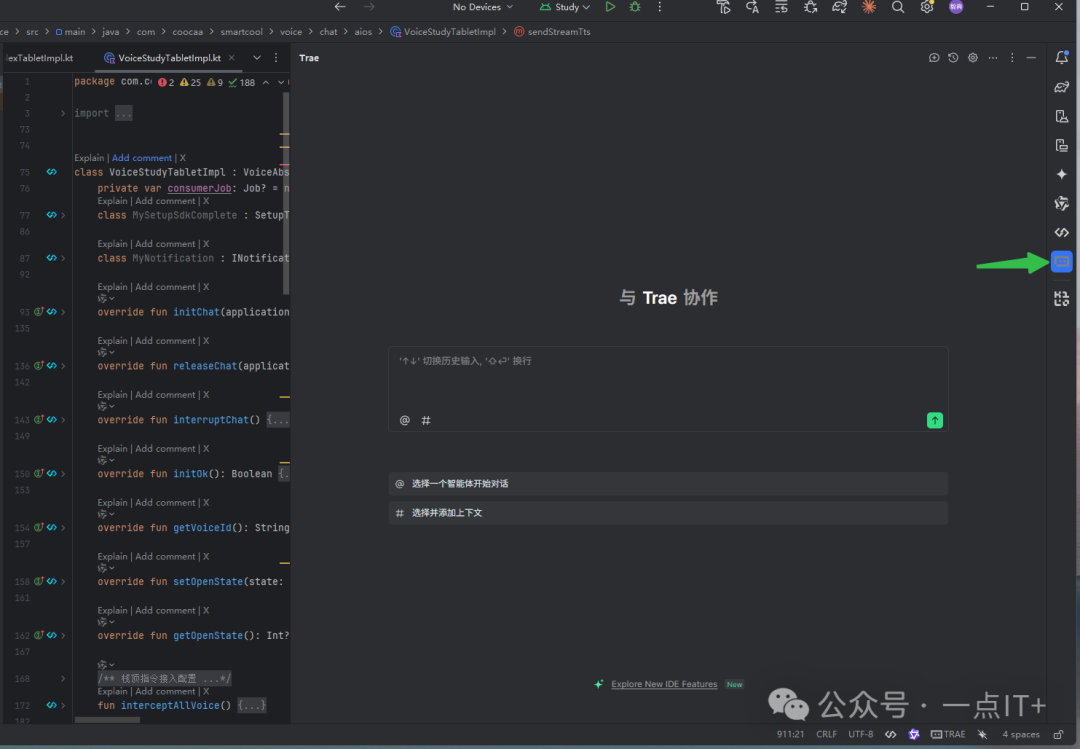The height and width of the screenshot is (749, 1080).
Task: Open Trae chat history clock icon
Action: [953, 58]
